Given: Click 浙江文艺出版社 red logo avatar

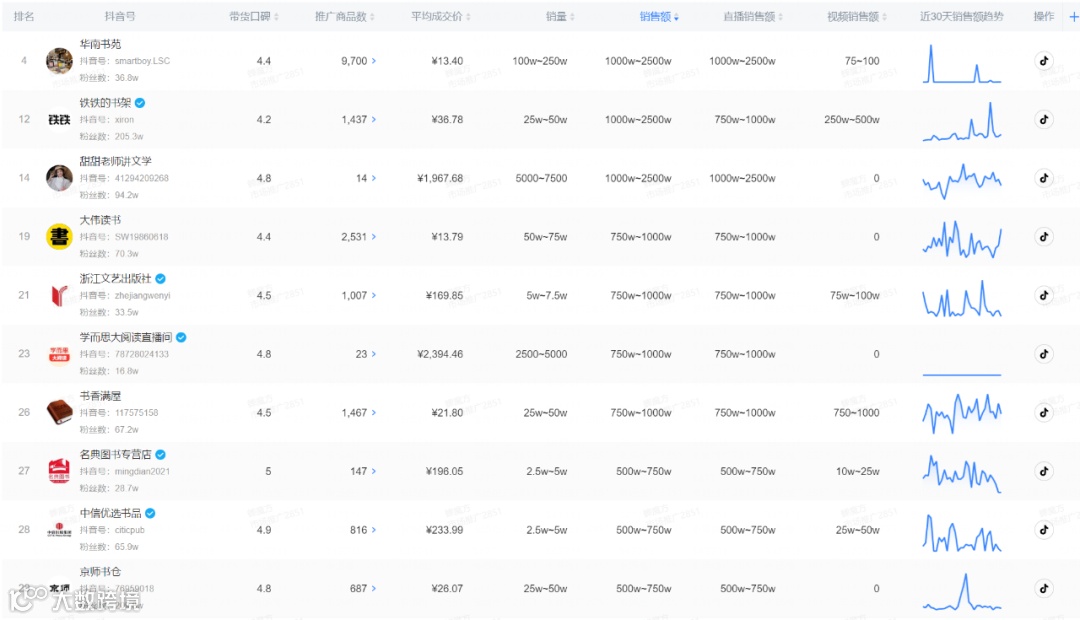Looking at the screenshot, I should click(59, 295).
